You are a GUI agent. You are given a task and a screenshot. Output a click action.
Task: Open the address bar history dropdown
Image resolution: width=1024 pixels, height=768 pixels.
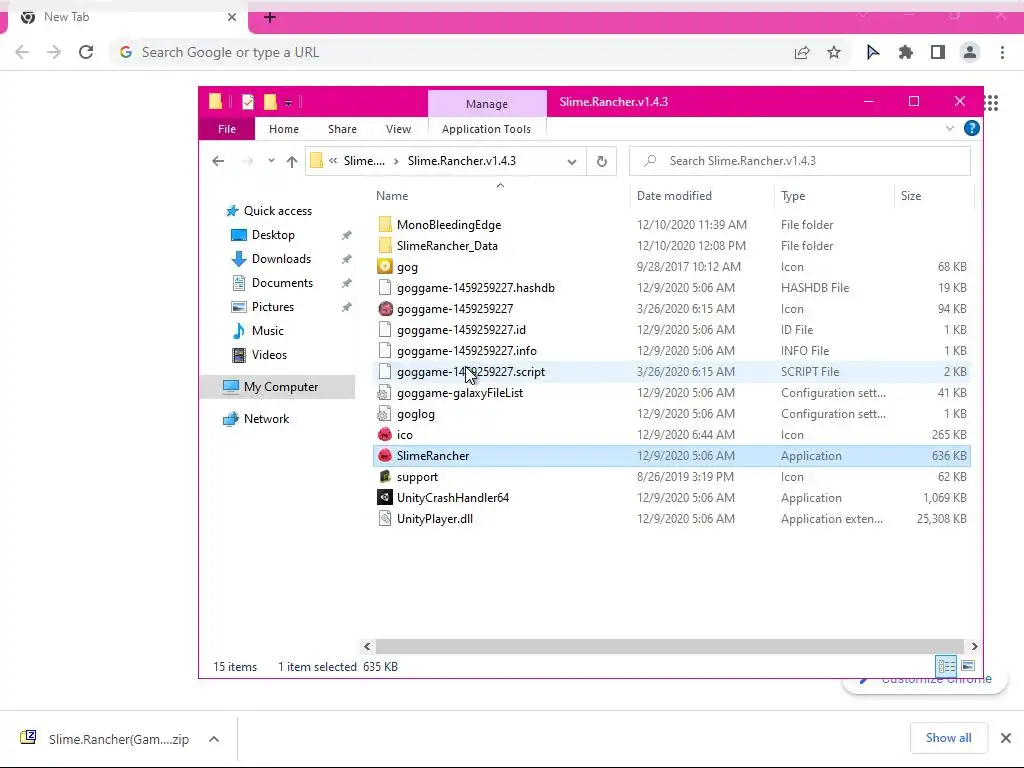coord(571,161)
